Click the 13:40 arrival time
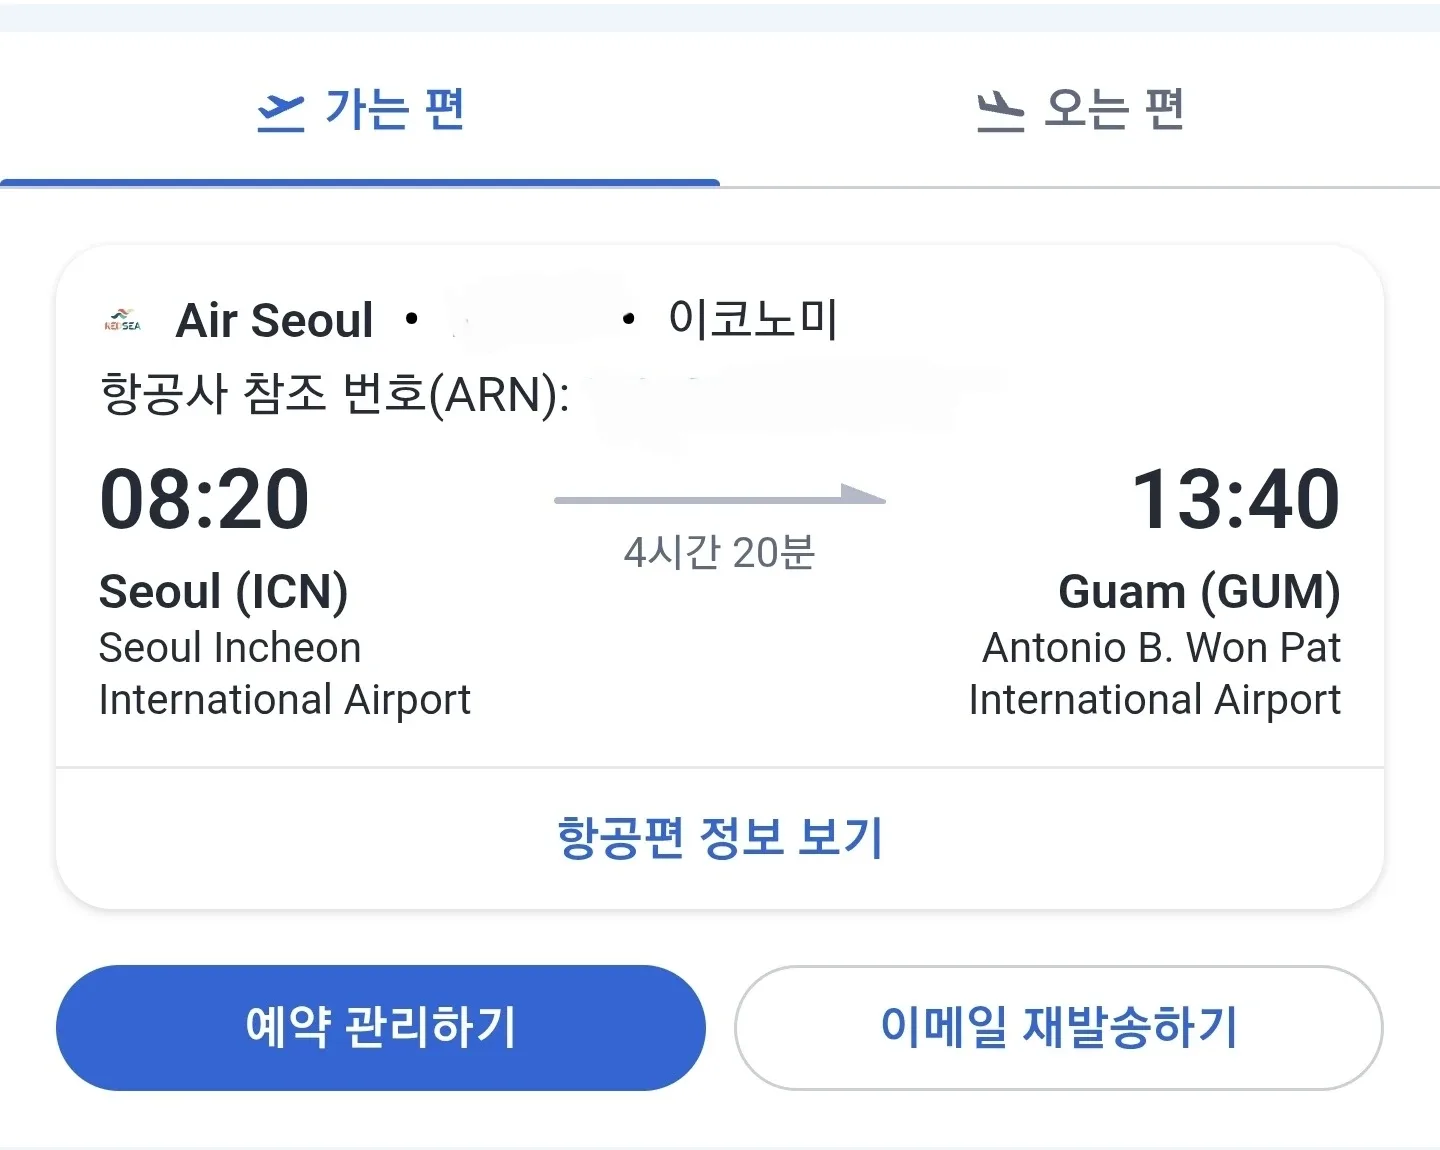This screenshot has height=1150, width=1440. pos(1235,499)
